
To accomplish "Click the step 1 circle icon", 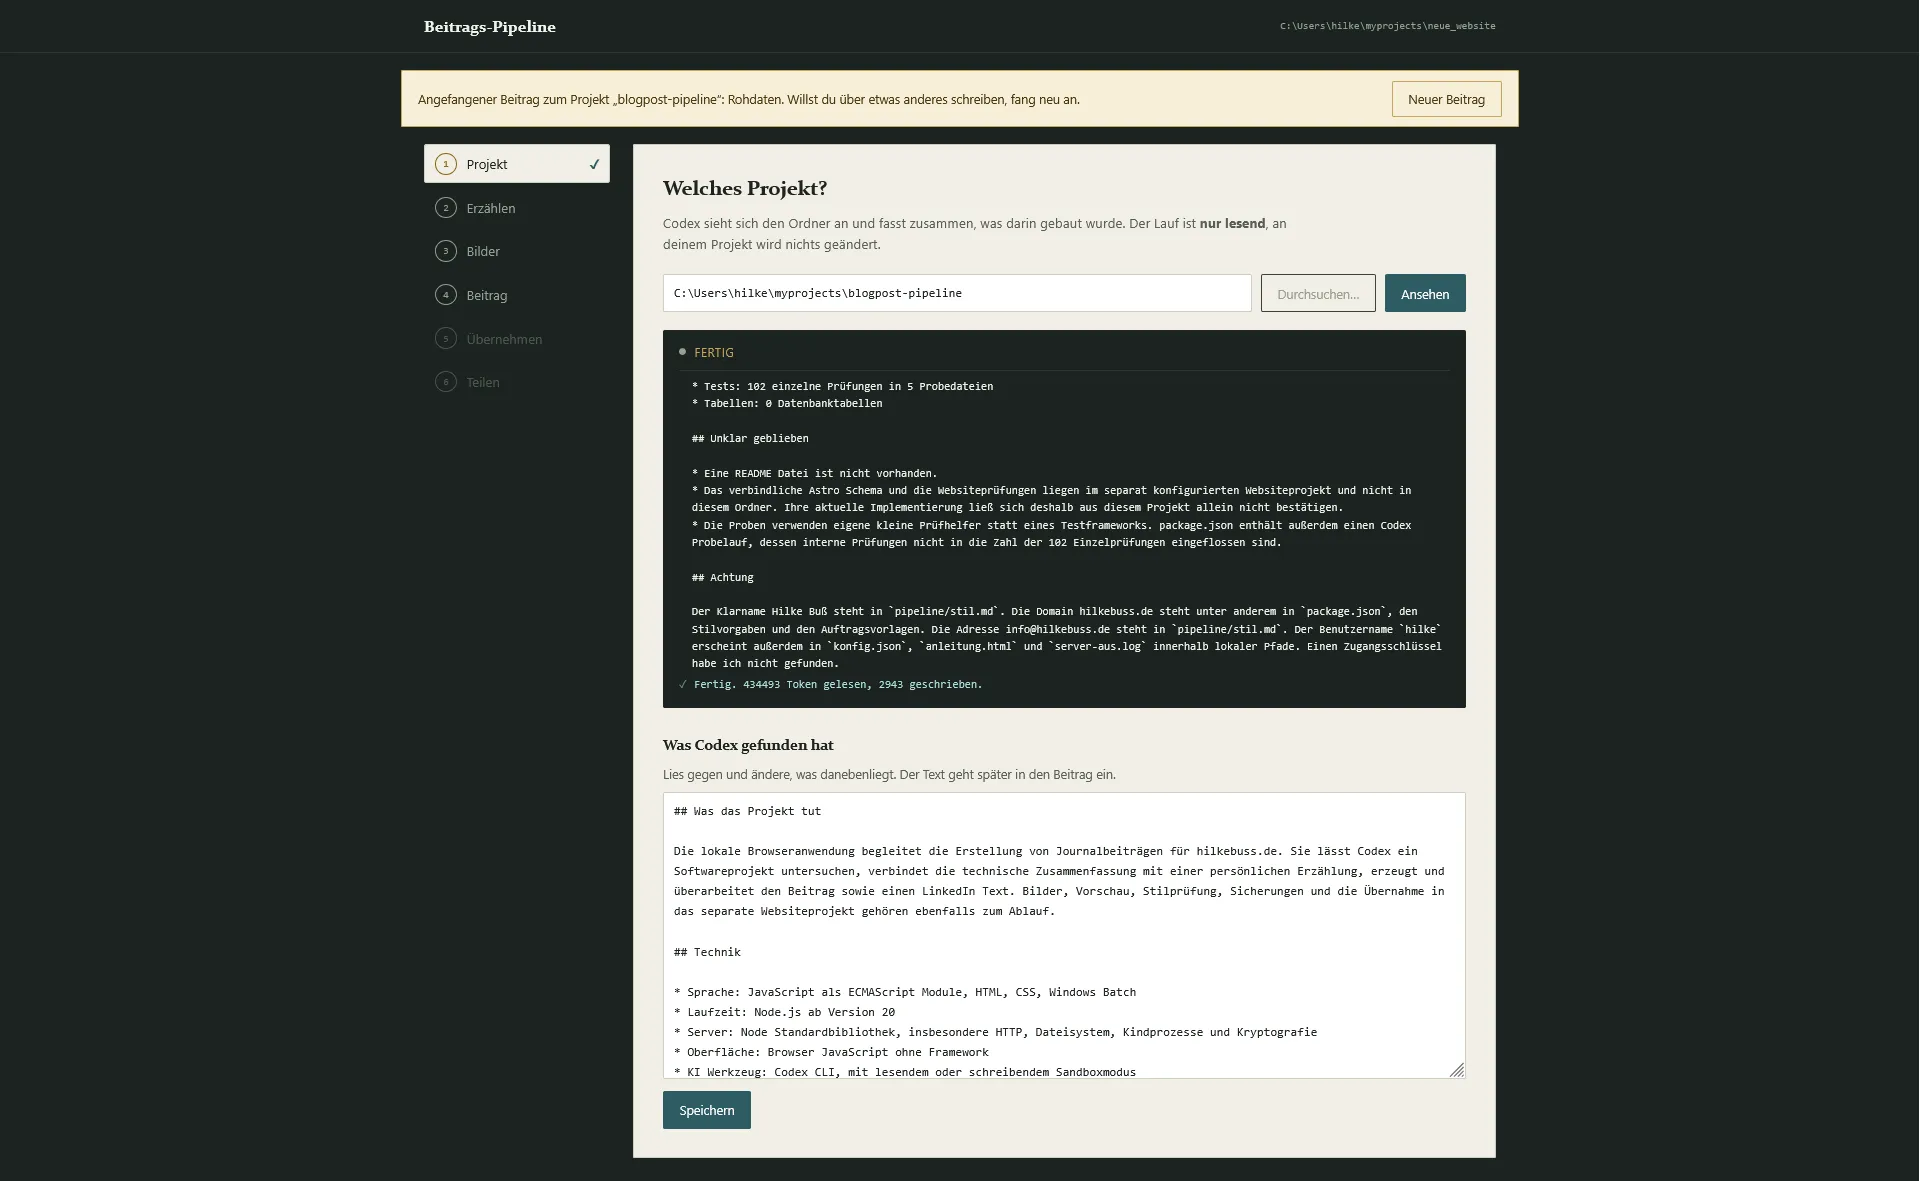I will [x=446, y=164].
